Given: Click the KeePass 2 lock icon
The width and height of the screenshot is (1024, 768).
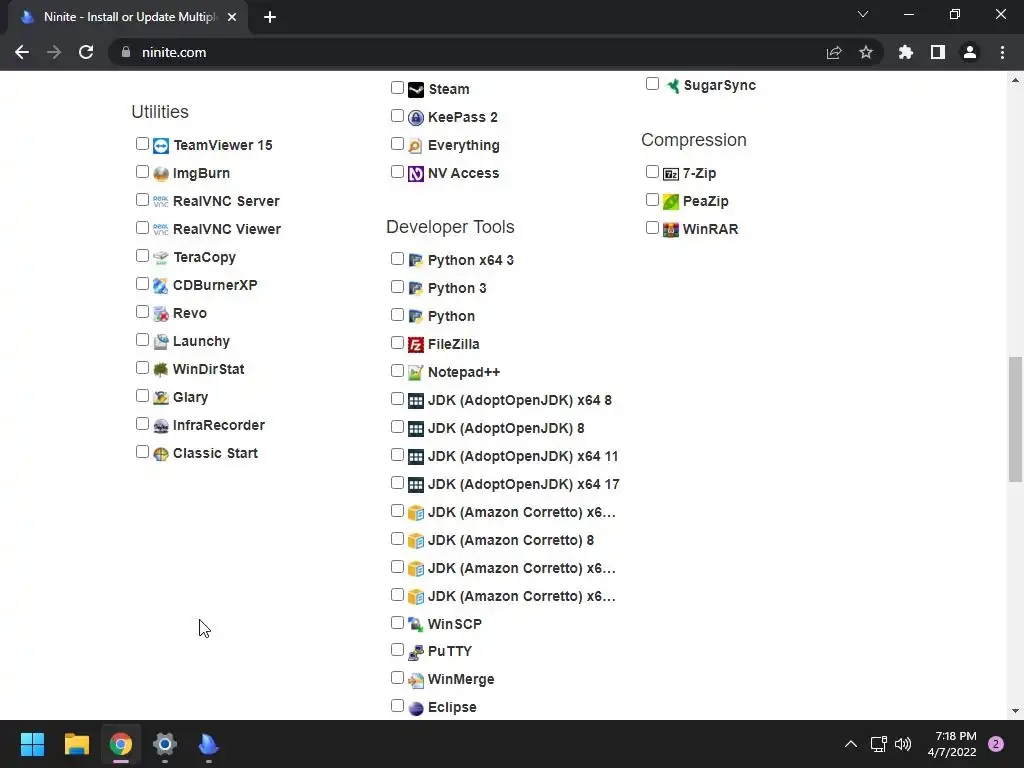Looking at the screenshot, I should [416, 118].
